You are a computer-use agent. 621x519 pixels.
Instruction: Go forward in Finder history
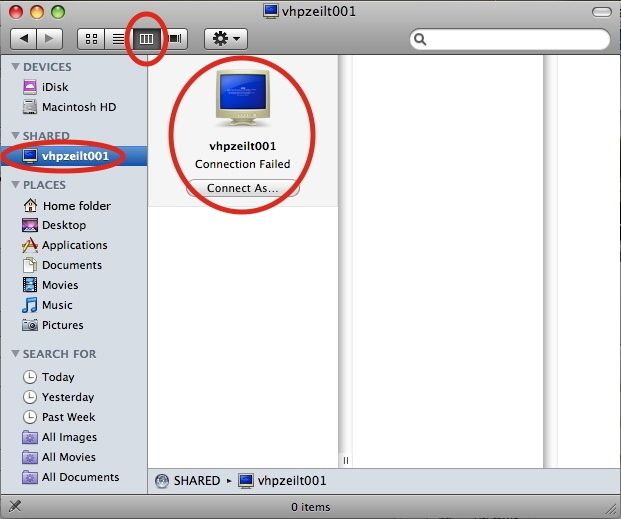pyautogui.click(x=50, y=39)
